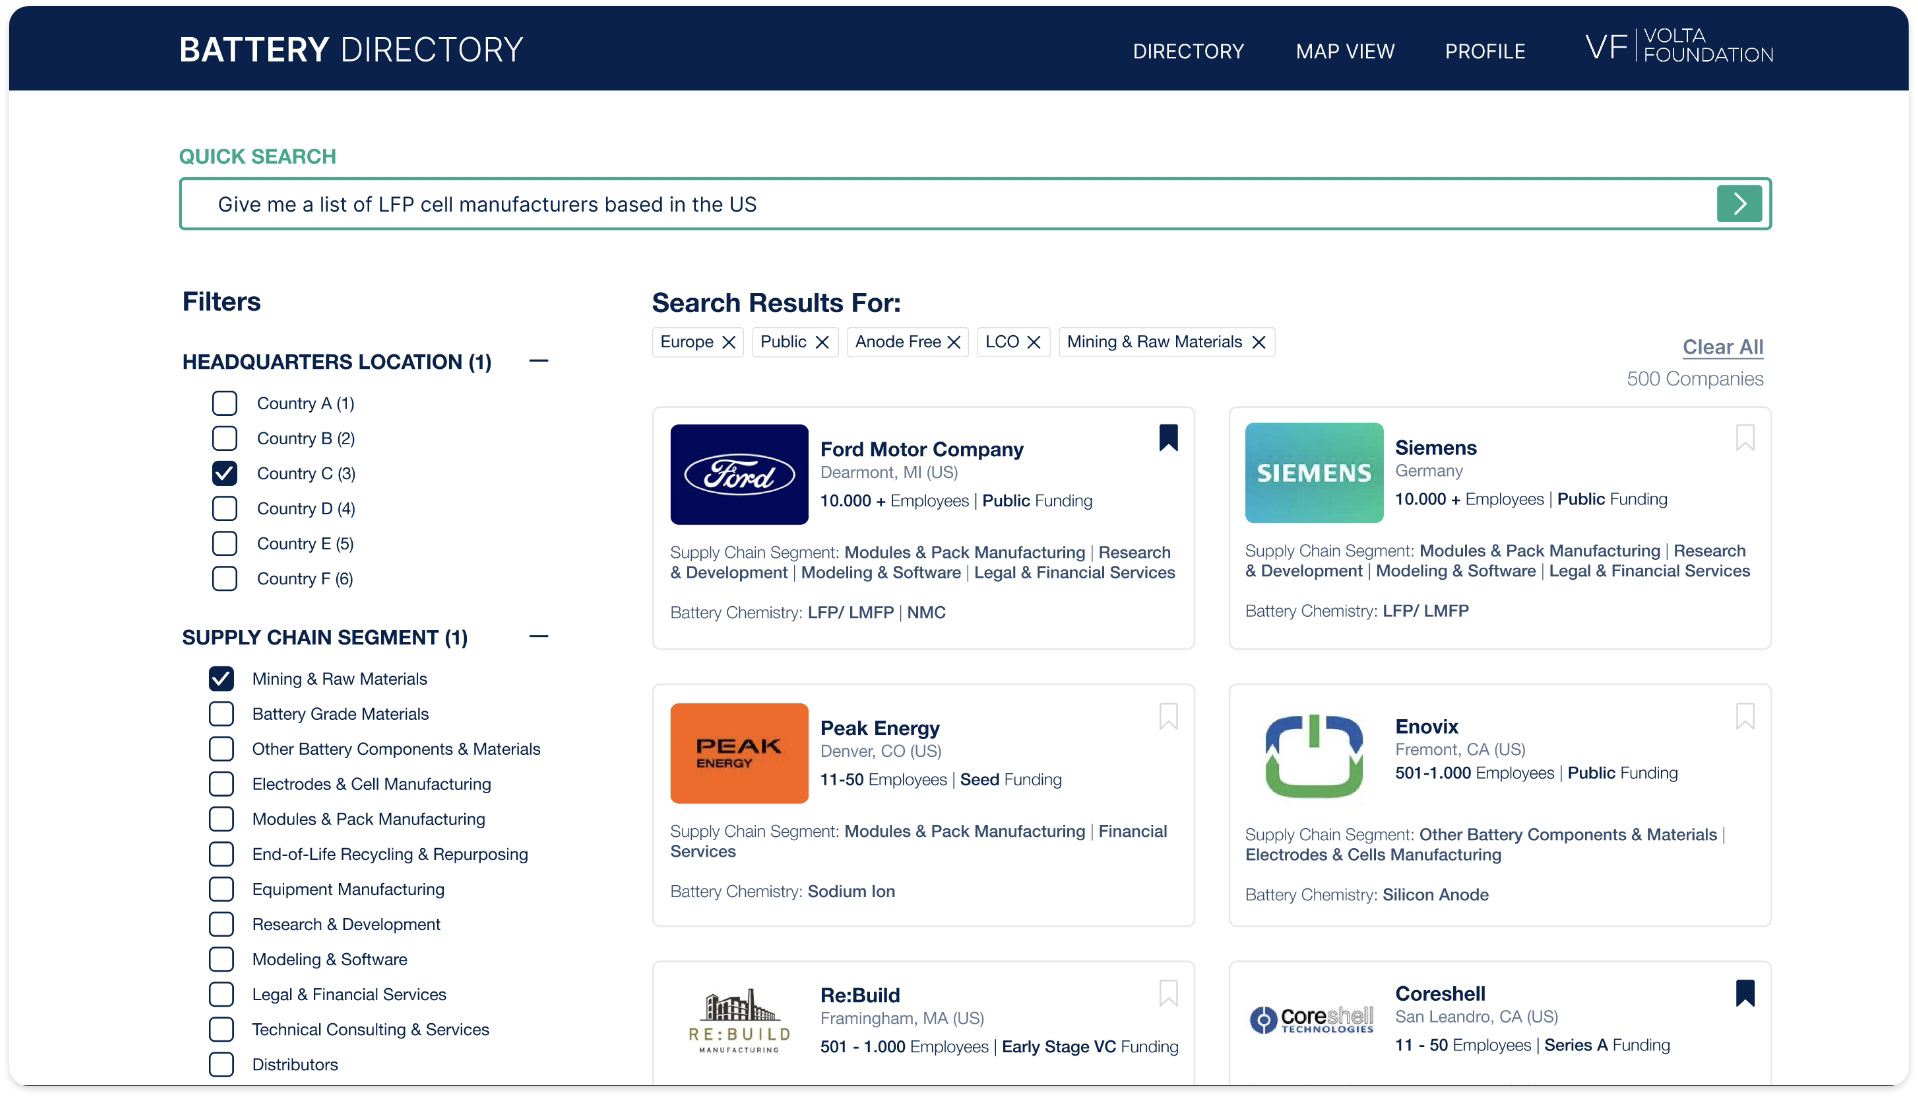Enable End-of-Life Recycling & Repurposing filter
The width and height of the screenshot is (1918, 1098).
point(221,854)
